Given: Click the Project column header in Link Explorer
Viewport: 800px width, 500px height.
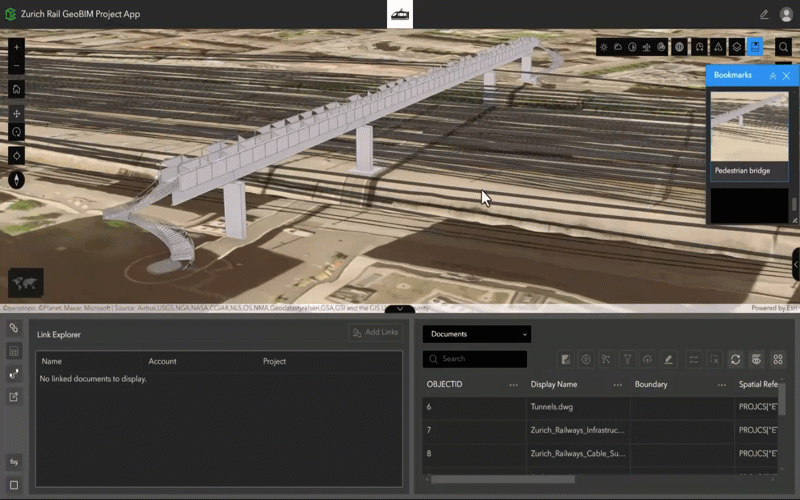Looking at the screenshot, I should click(274, 361).
